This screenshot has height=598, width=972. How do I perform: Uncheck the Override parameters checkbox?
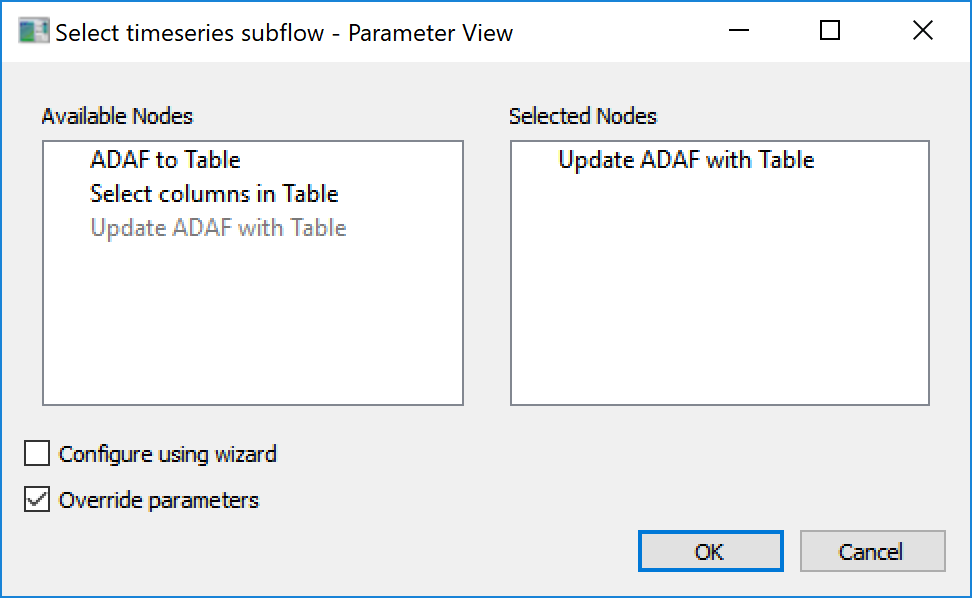point(37,500)
